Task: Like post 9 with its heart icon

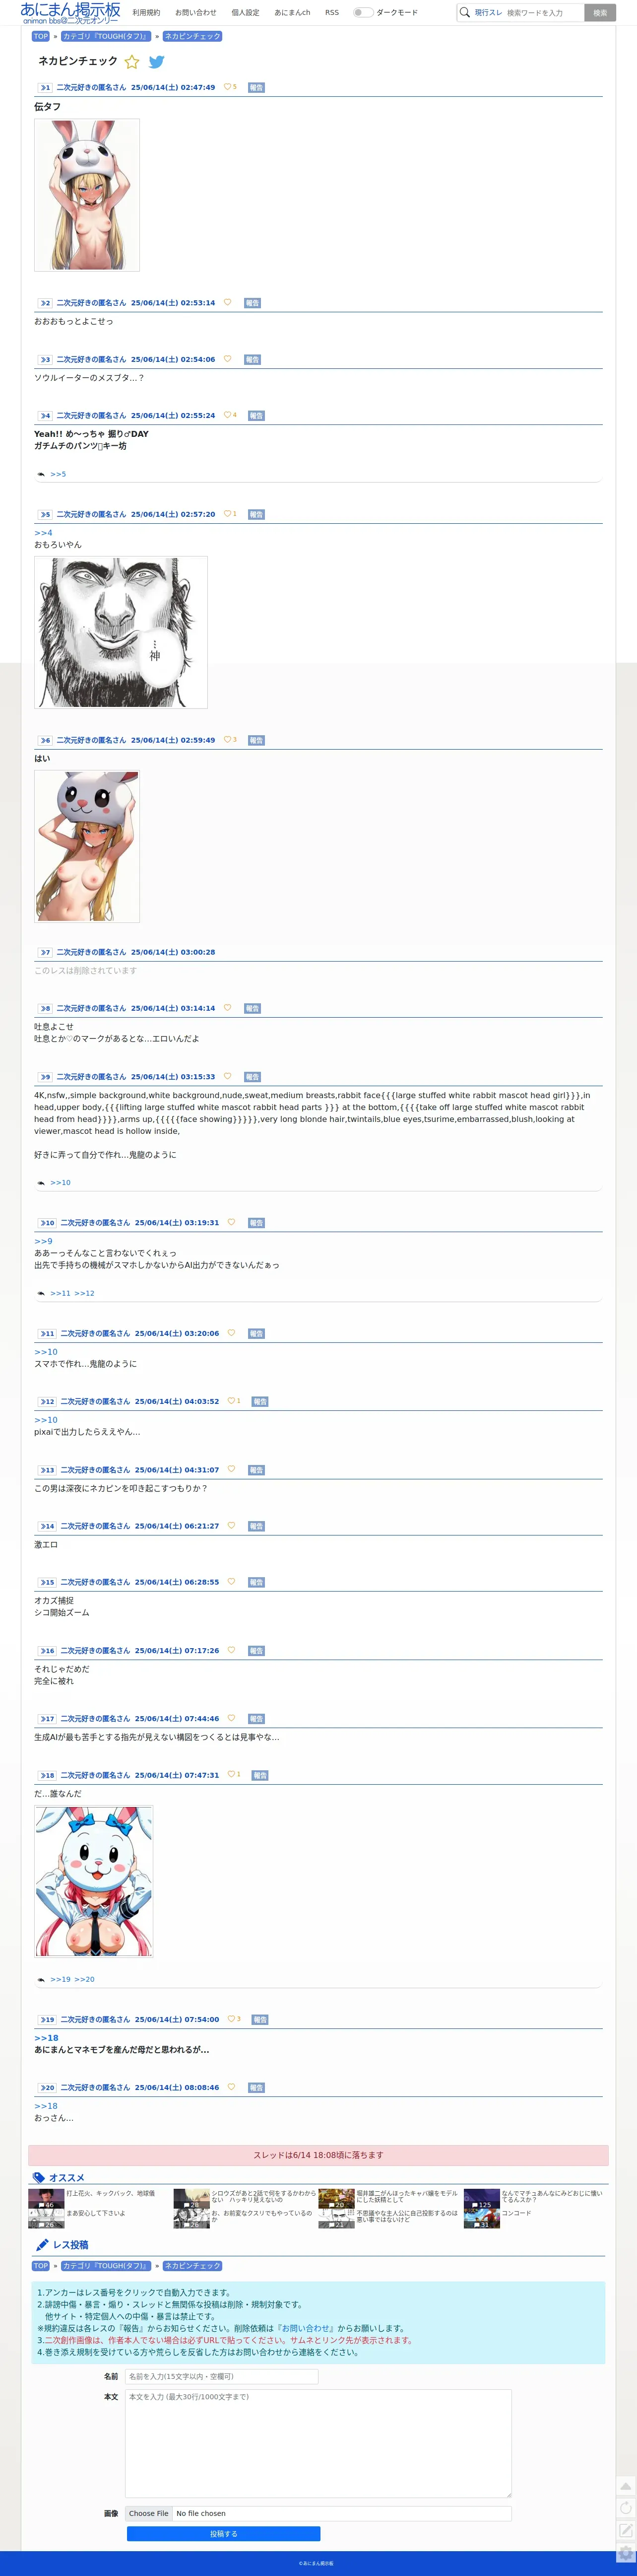Action: (x=227, y=1076)
